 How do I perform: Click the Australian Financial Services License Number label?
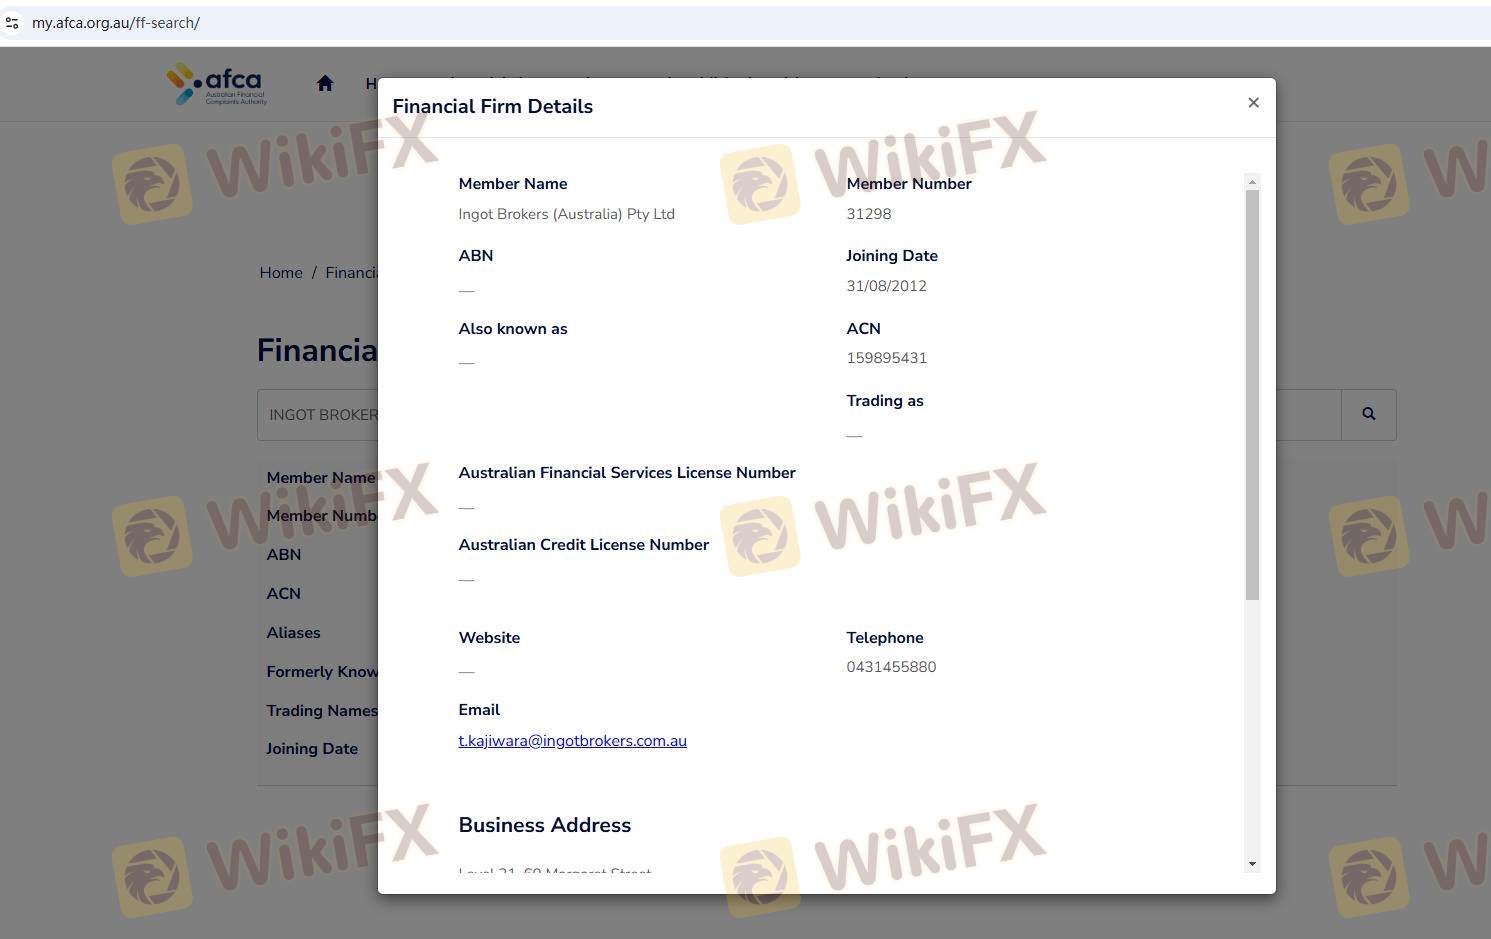click(627, 473)
